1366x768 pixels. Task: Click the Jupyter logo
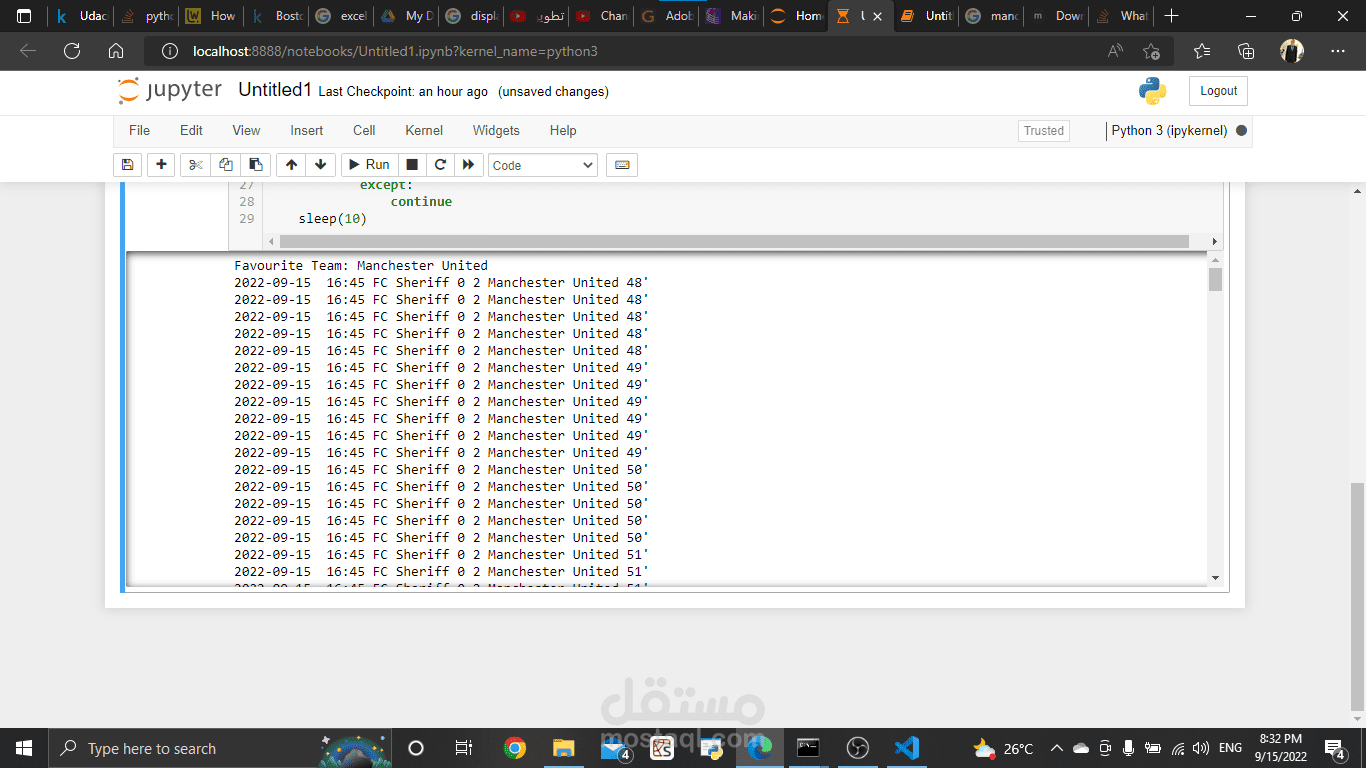point(170,90)
